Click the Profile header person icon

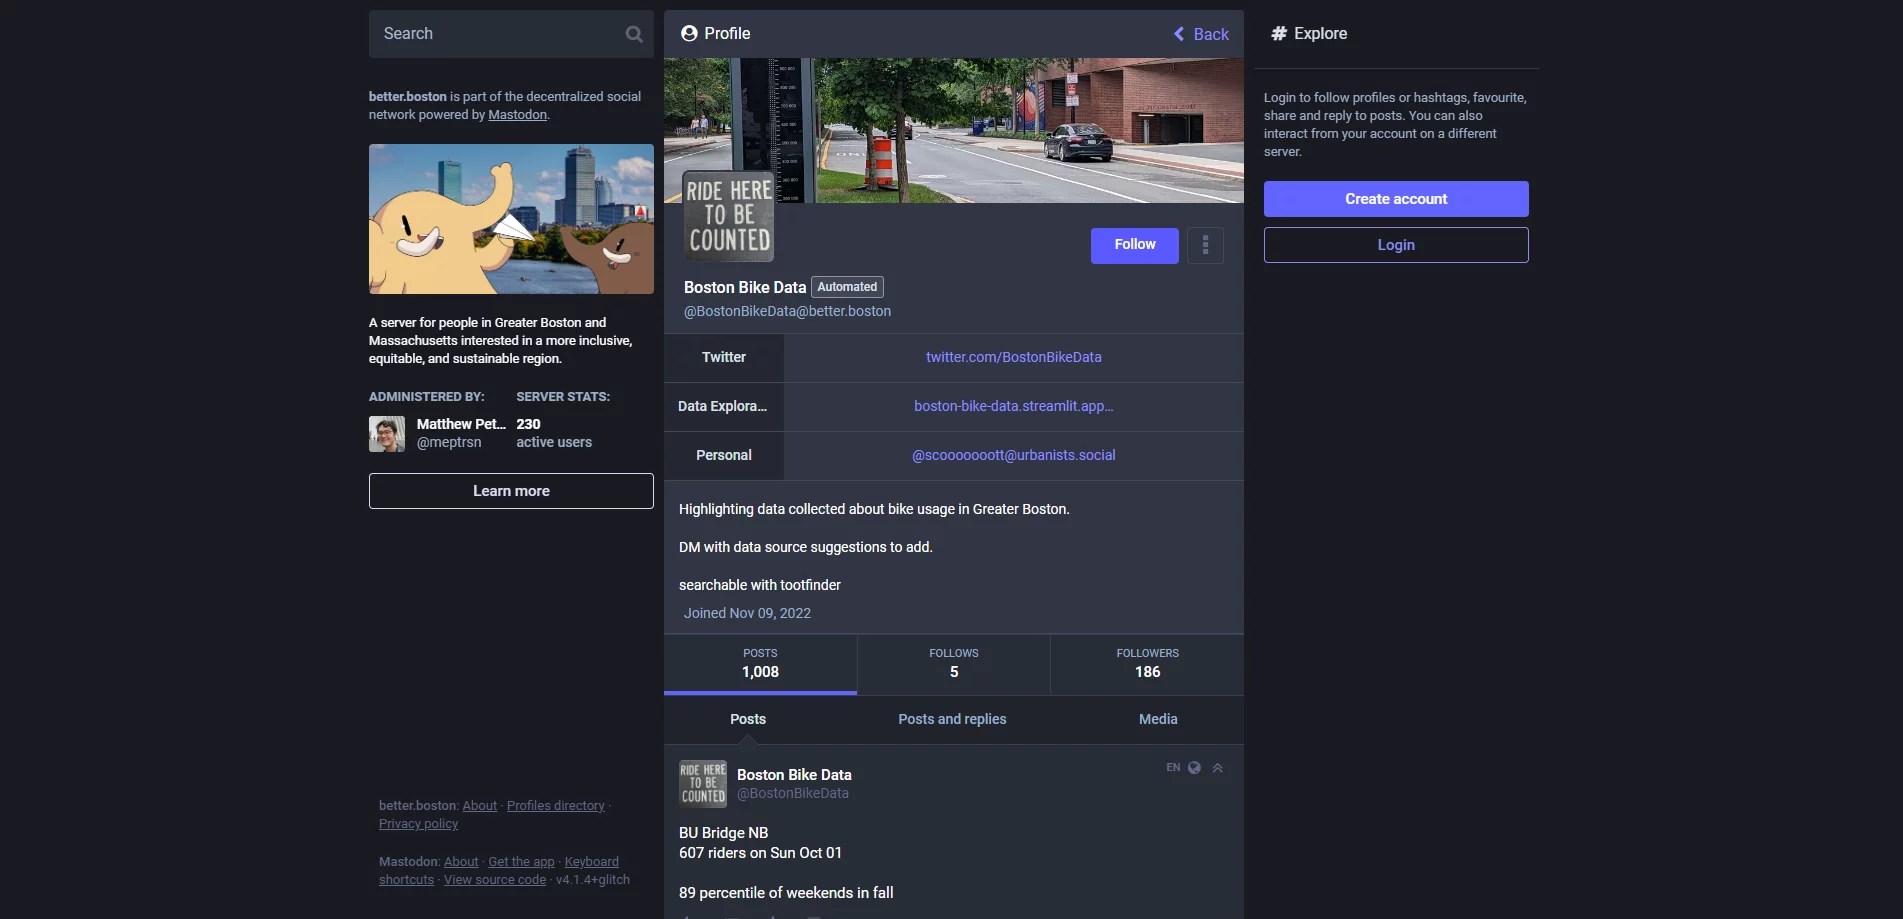(689, 33)
